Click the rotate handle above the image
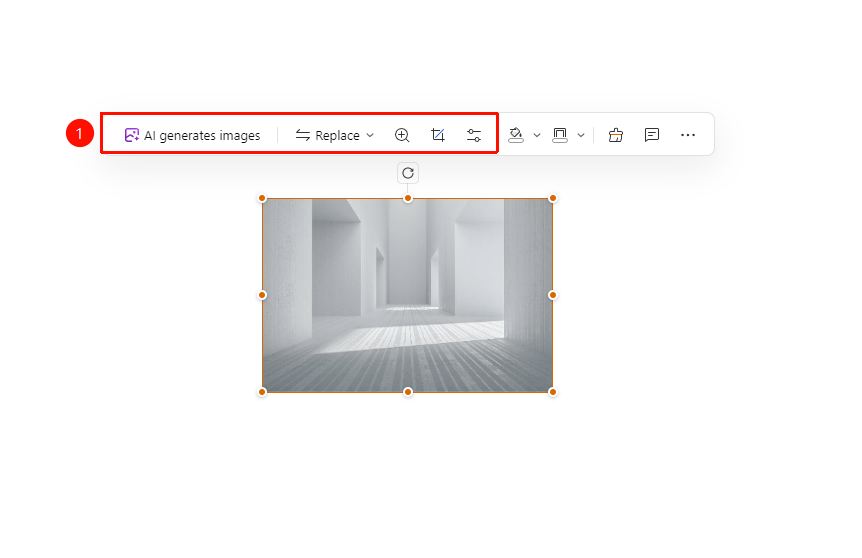Viewport: 862px width, 558px height. tap(408, 173)
